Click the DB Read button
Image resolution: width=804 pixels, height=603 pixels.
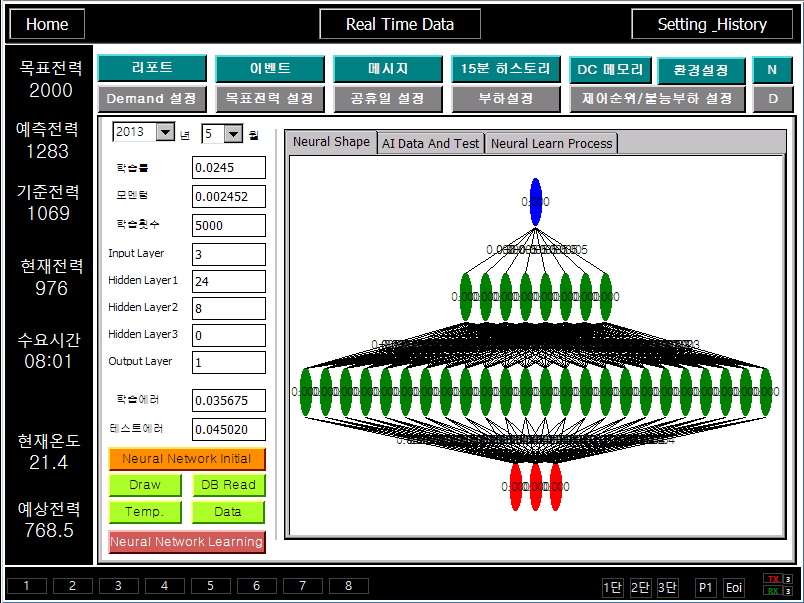(229, 485)
